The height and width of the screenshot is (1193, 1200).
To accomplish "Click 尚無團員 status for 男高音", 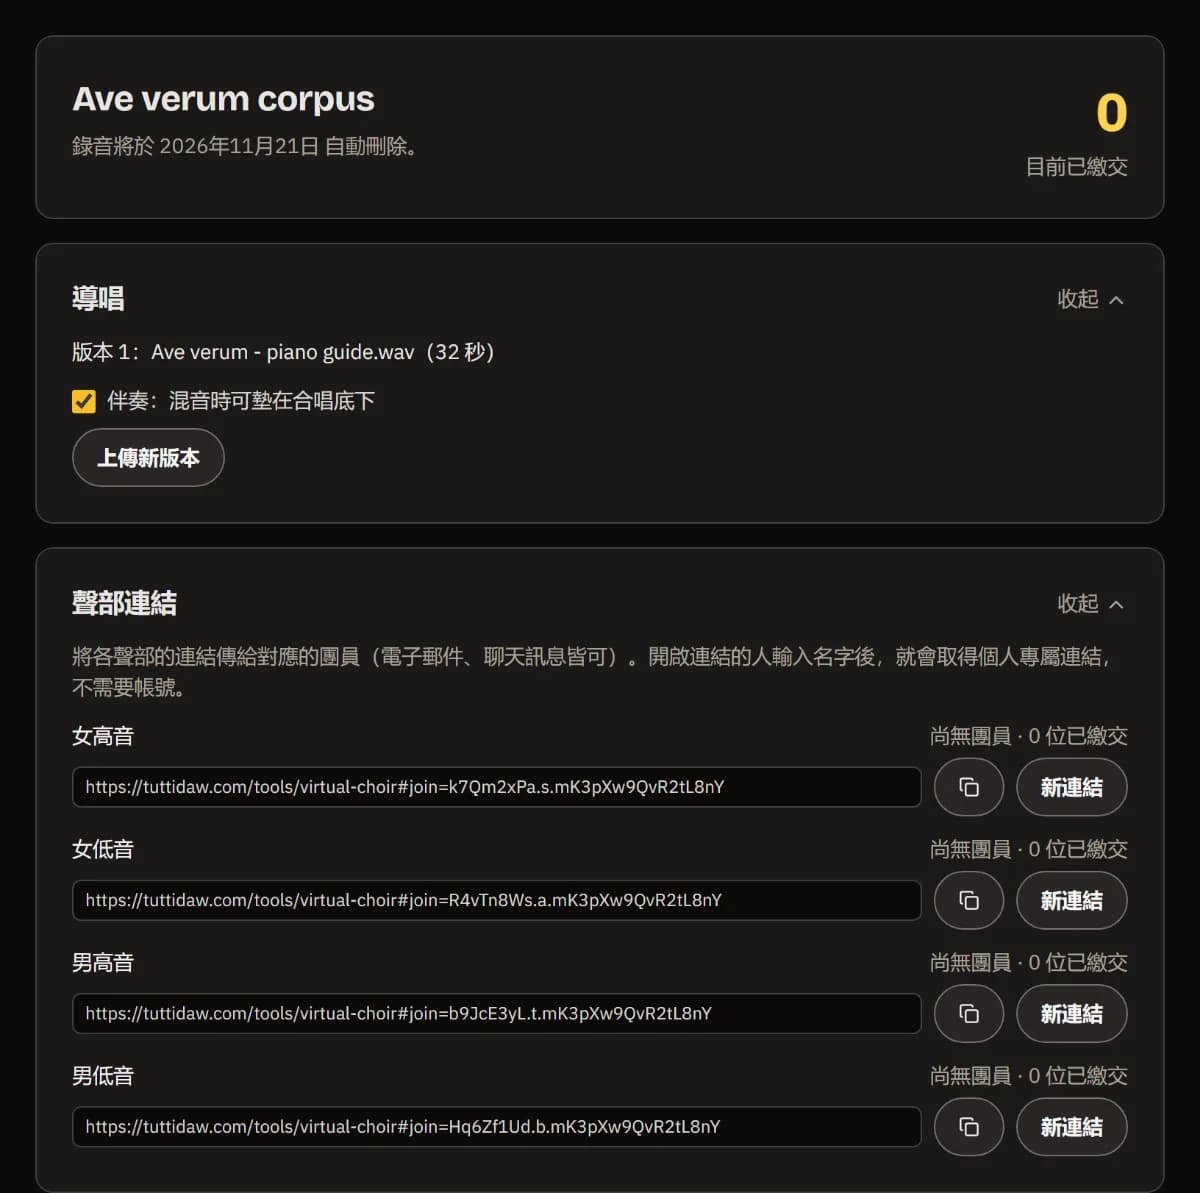I will 1028,962.
